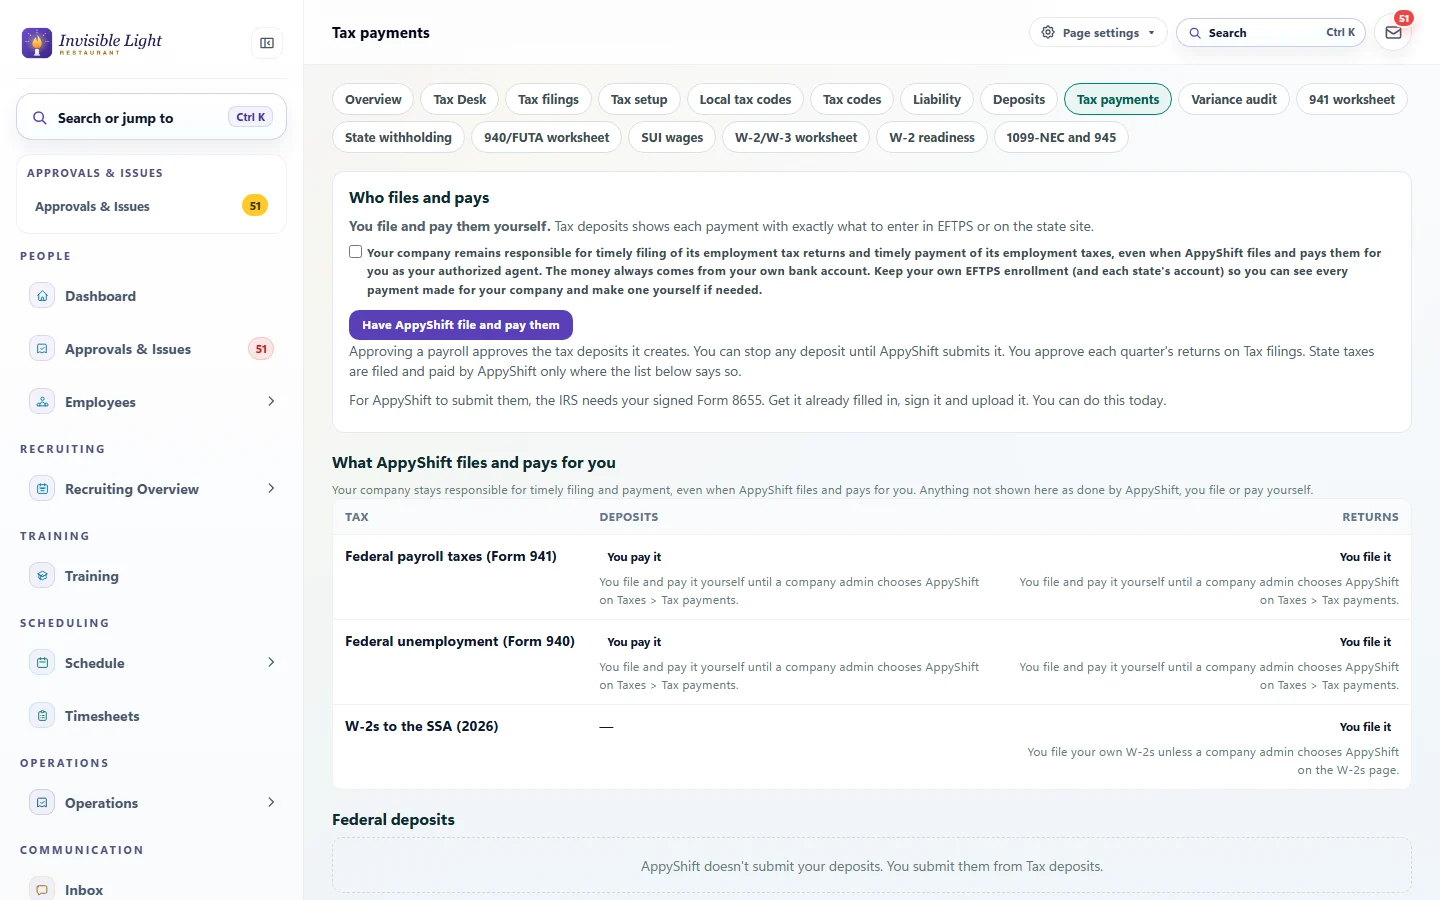Click the Schedule calendar icon
The image size is (1440, 900).
pyautogui.click(x=42, y=663)
